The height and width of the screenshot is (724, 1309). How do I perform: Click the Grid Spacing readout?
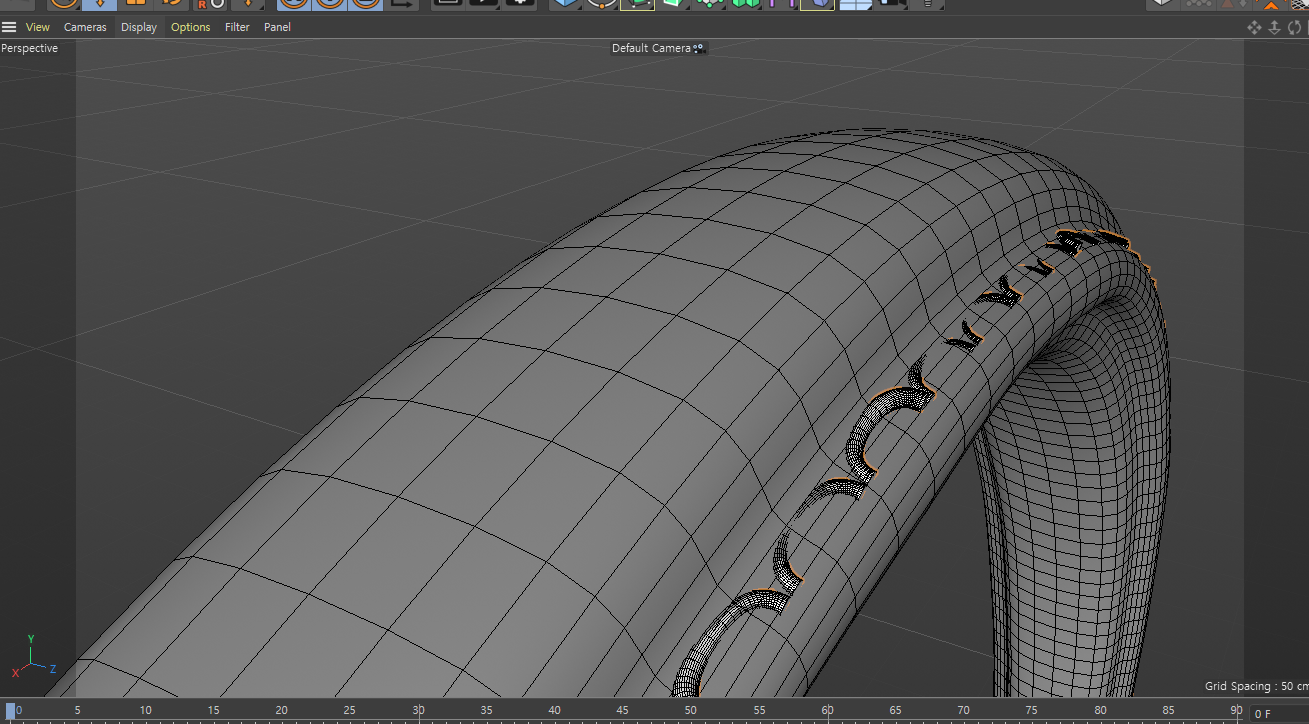point(1256,686)
